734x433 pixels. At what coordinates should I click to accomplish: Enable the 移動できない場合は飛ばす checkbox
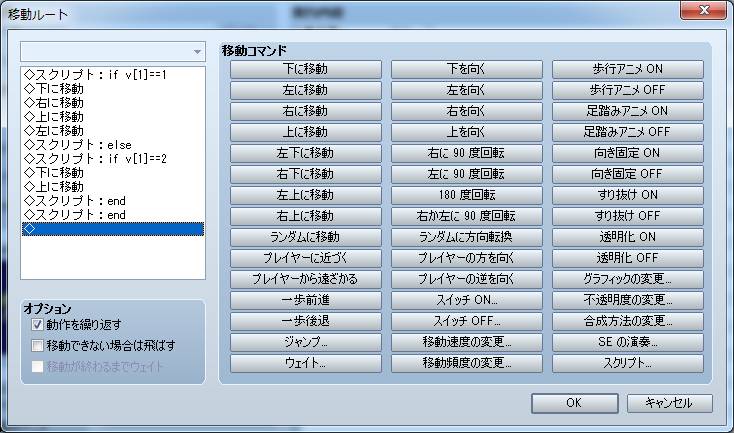pos(37,345)
